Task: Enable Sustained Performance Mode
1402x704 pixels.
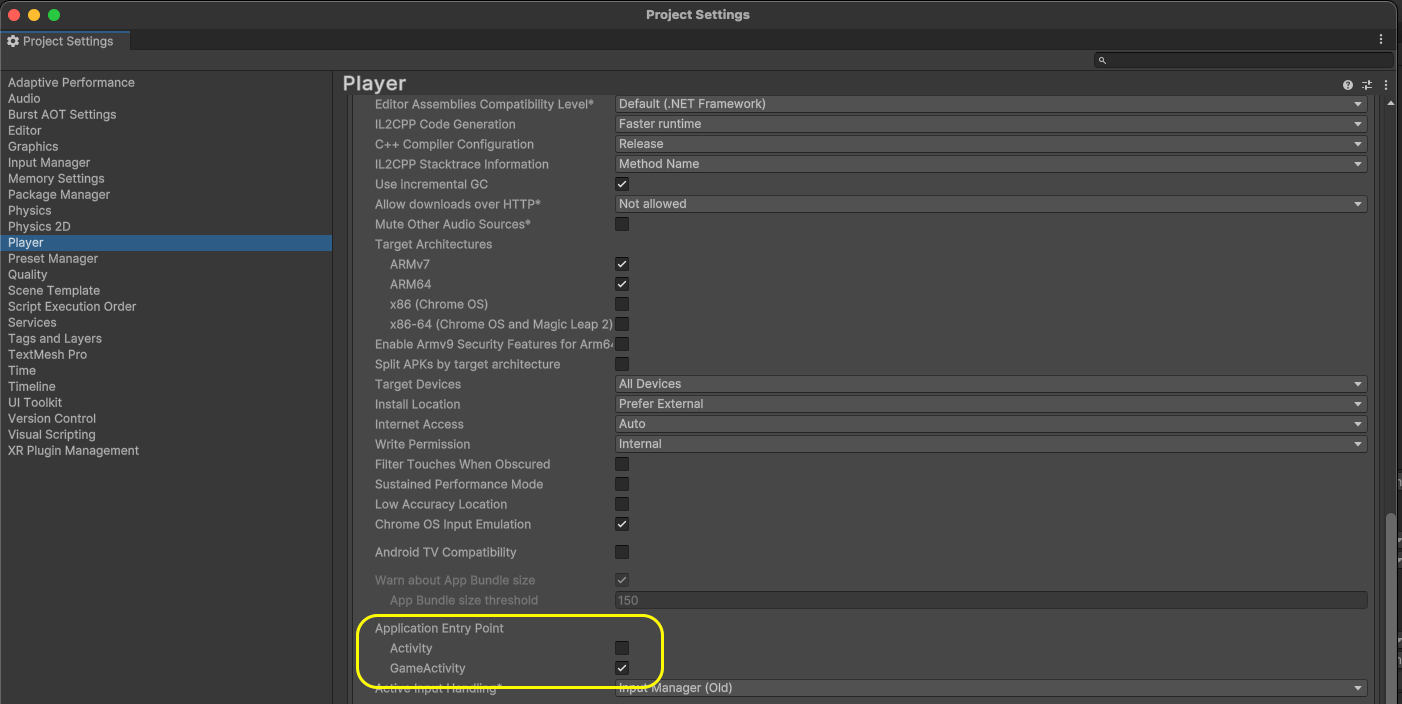Action: (622, 484)
